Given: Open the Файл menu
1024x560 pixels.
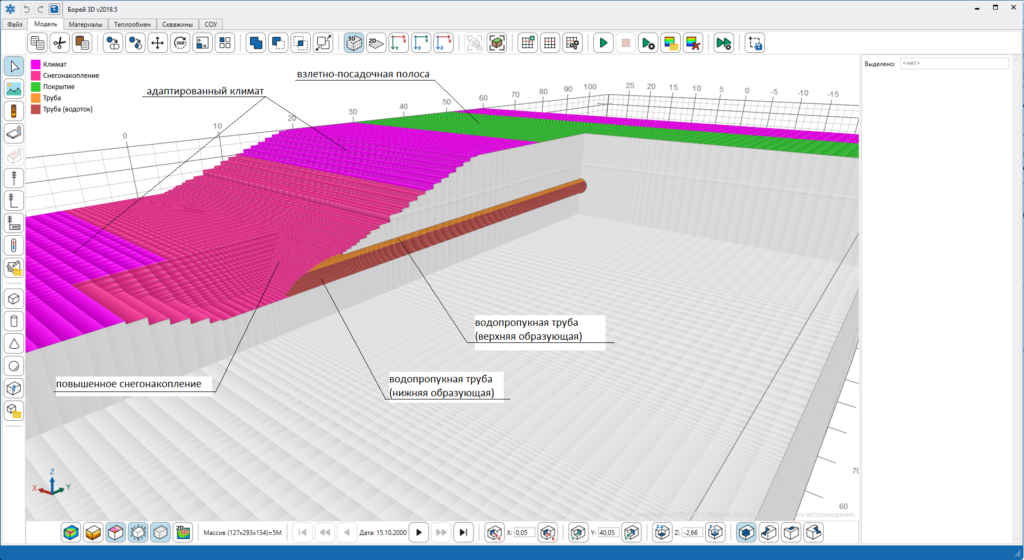Looking at the screenshot, I should pos(14,24).
